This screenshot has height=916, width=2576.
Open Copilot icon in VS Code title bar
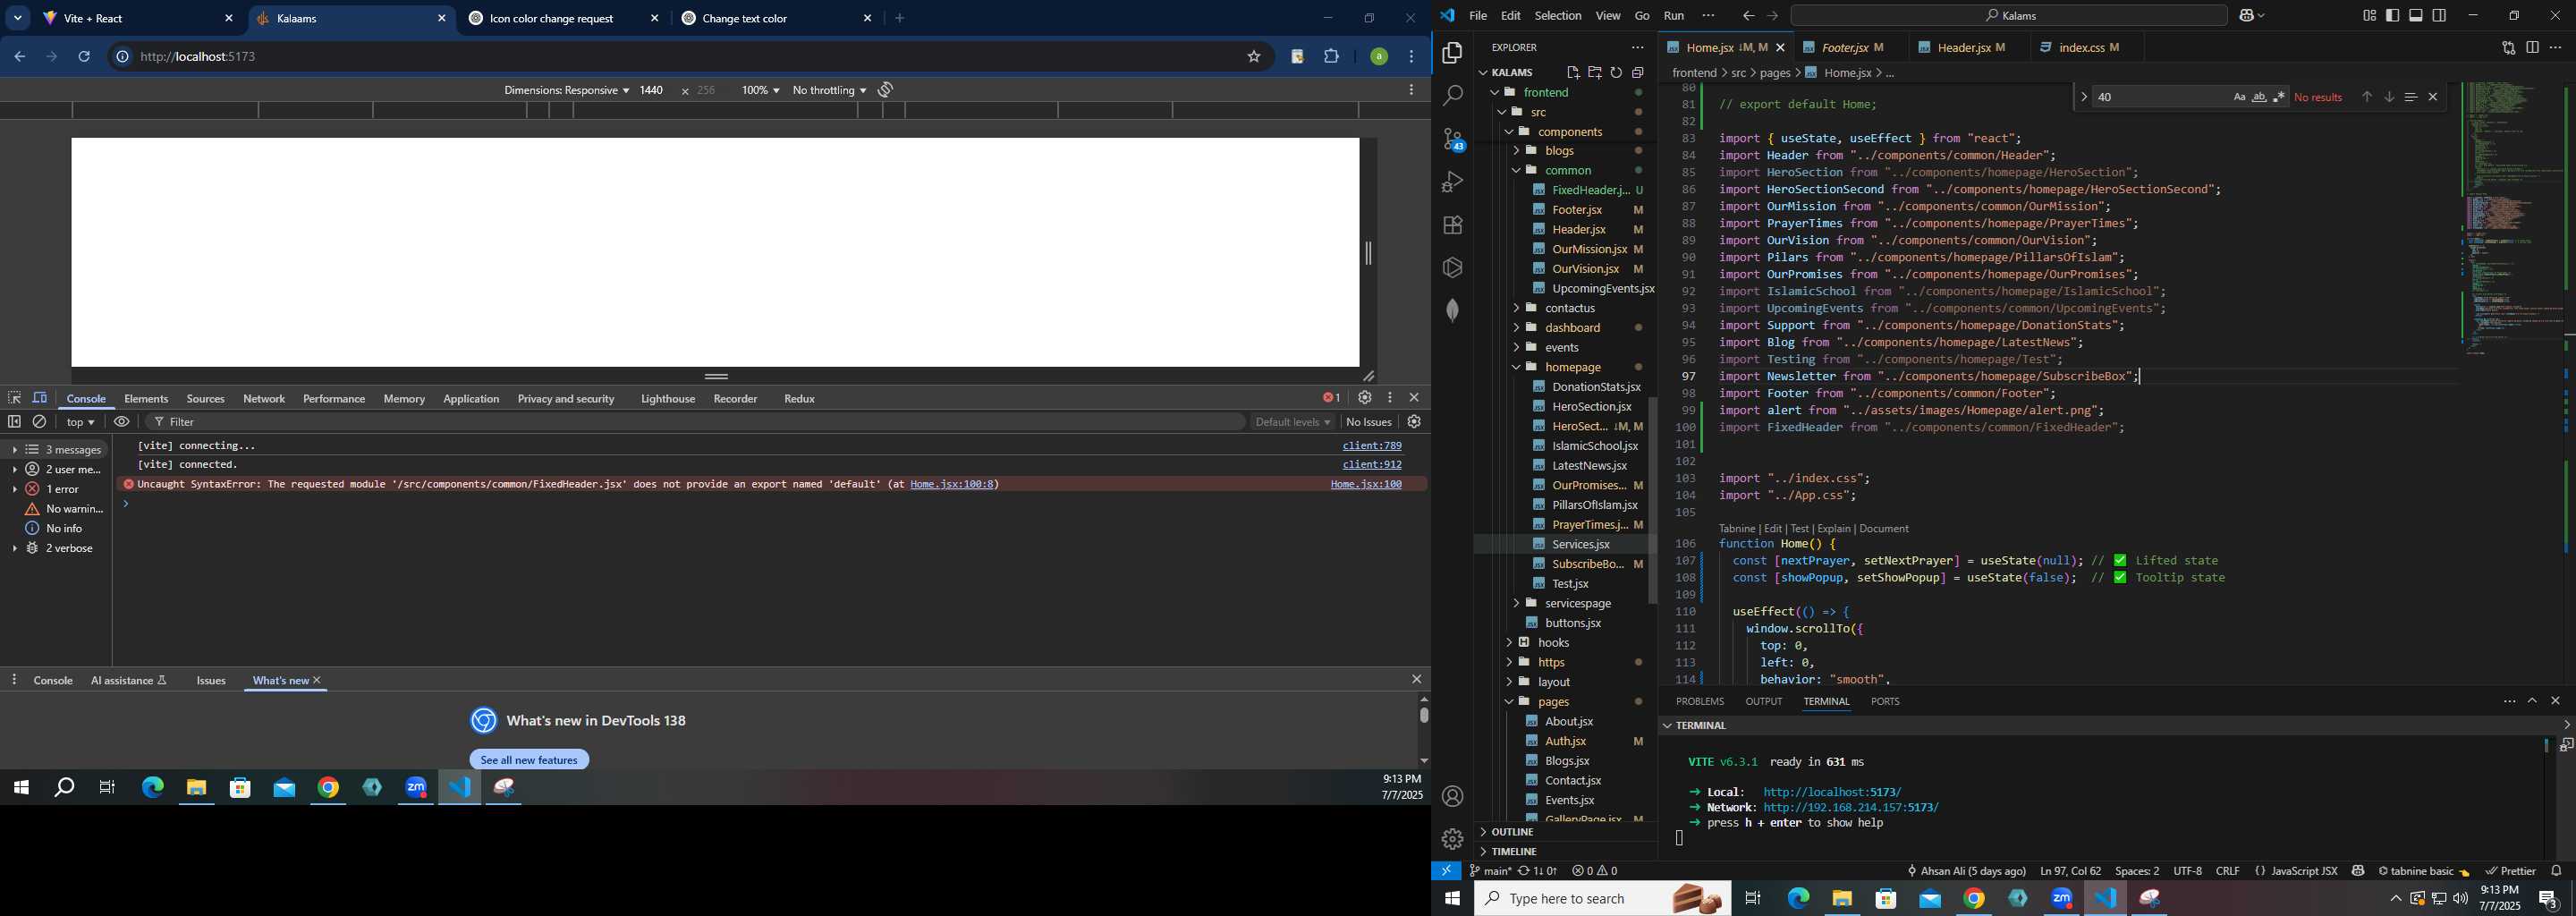[2245, 16]
